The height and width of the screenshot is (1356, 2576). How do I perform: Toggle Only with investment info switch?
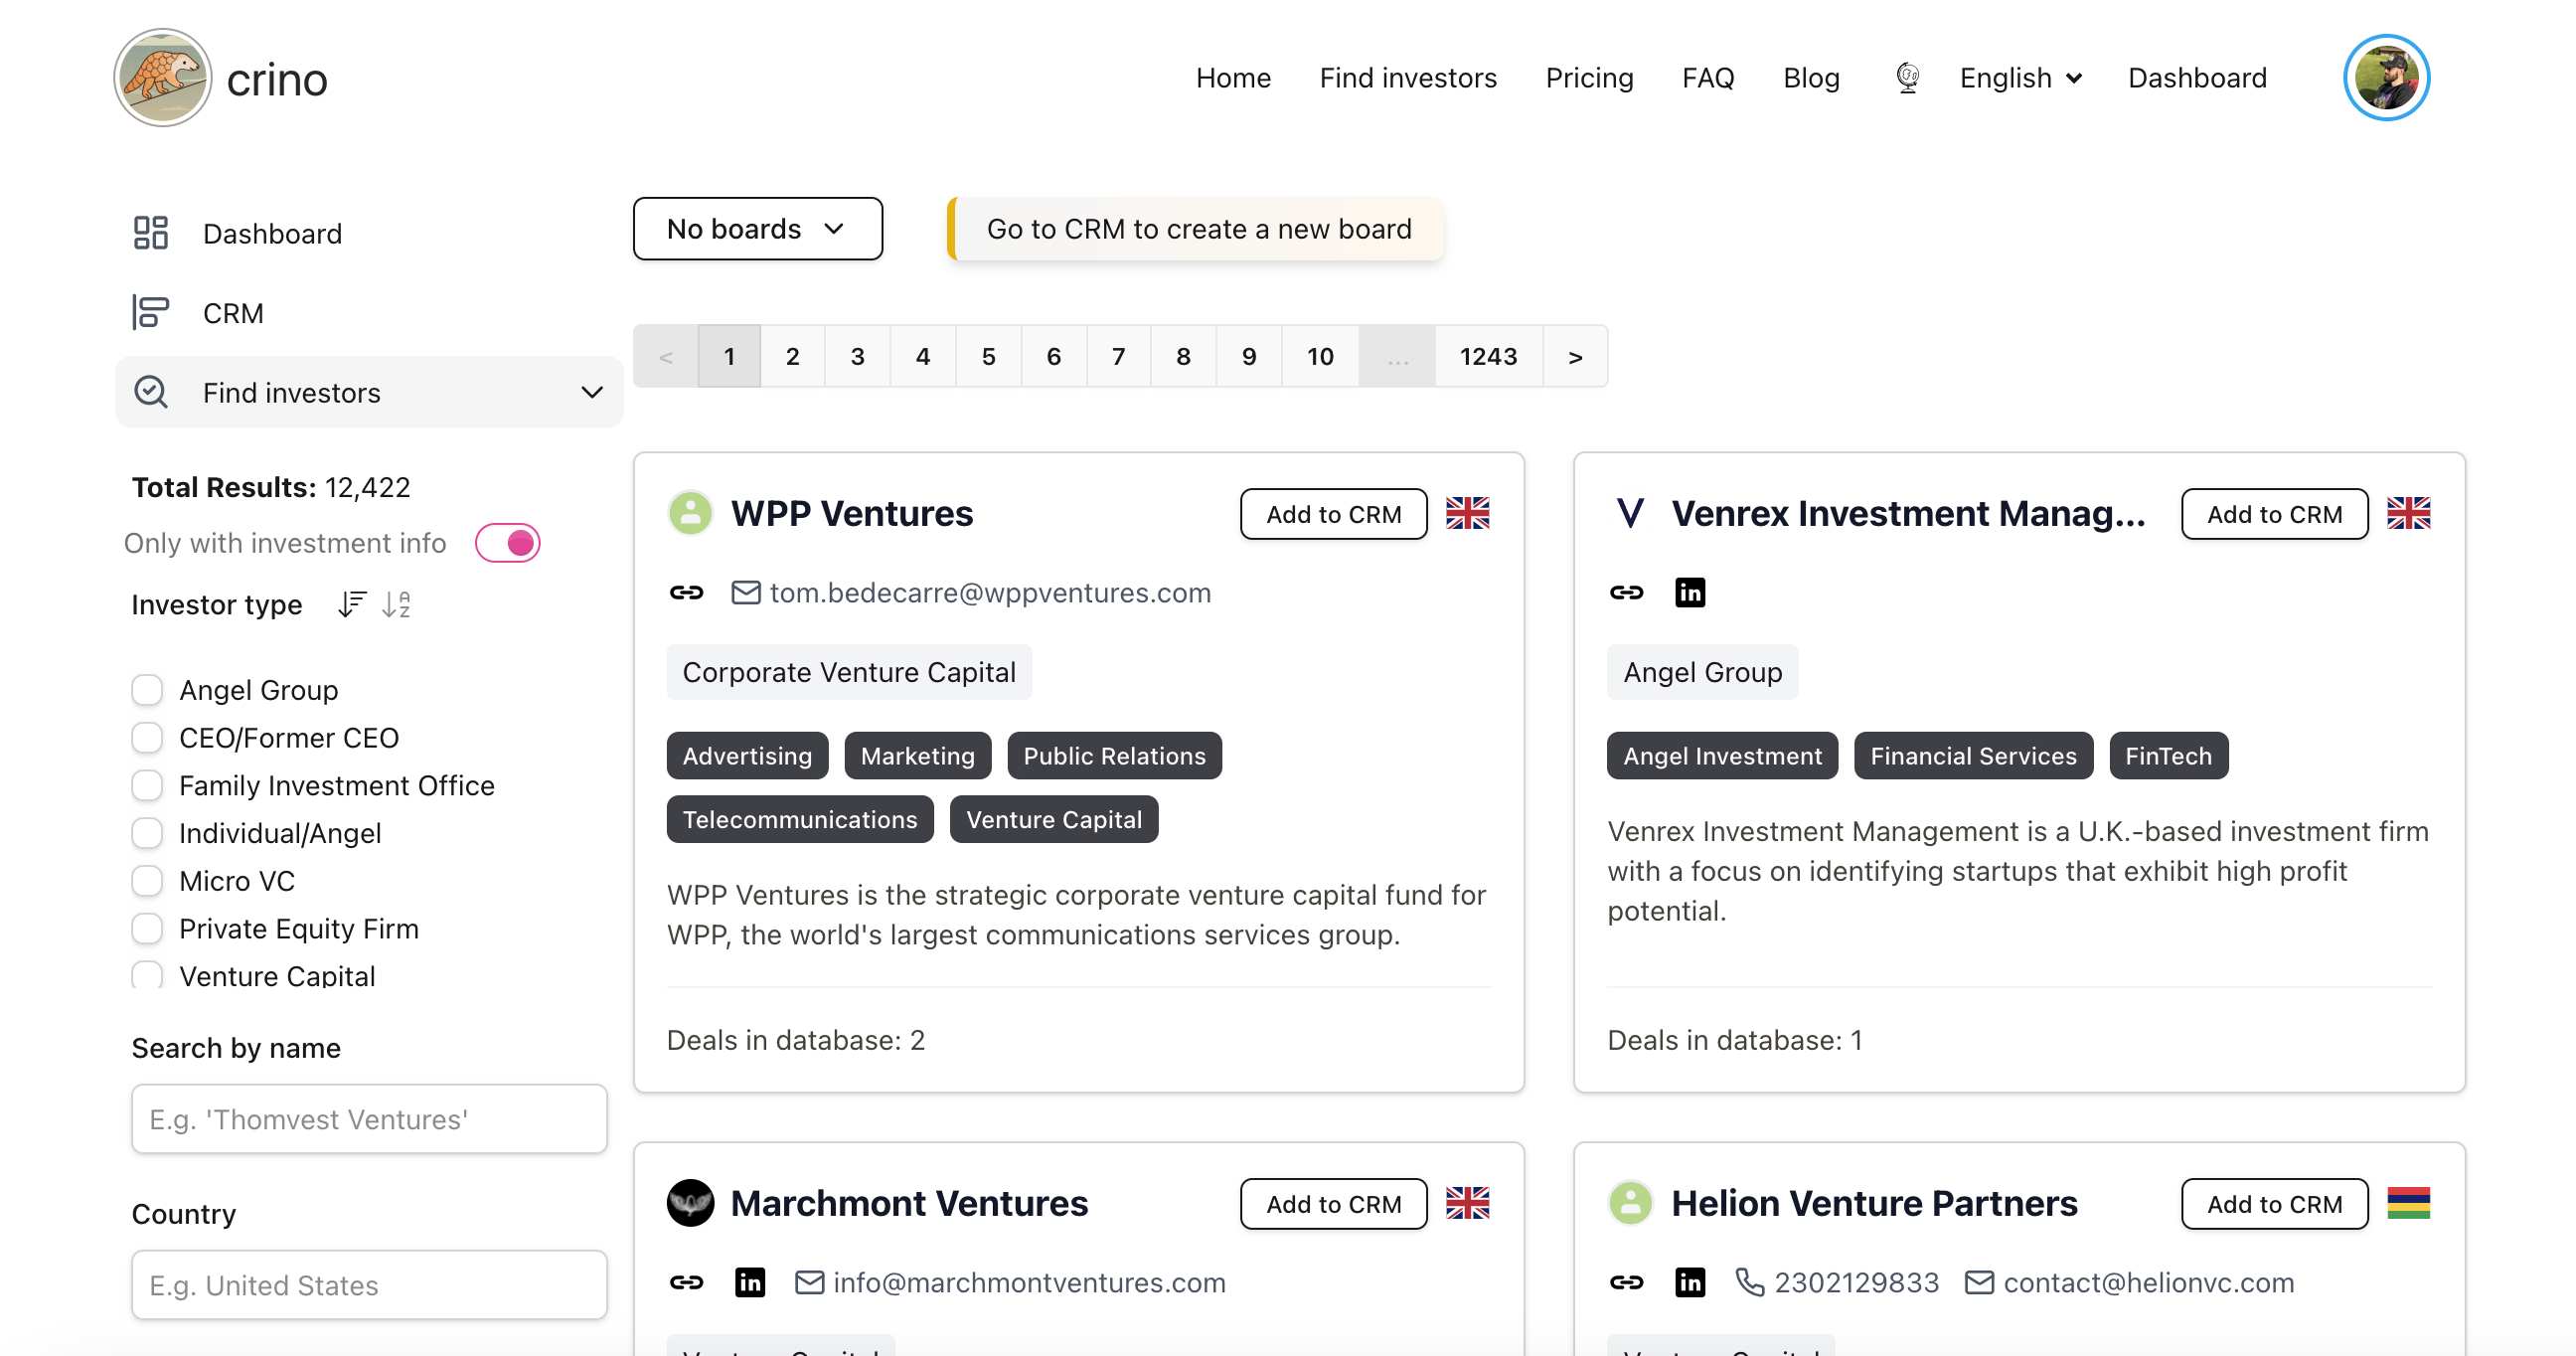(507, 543)
